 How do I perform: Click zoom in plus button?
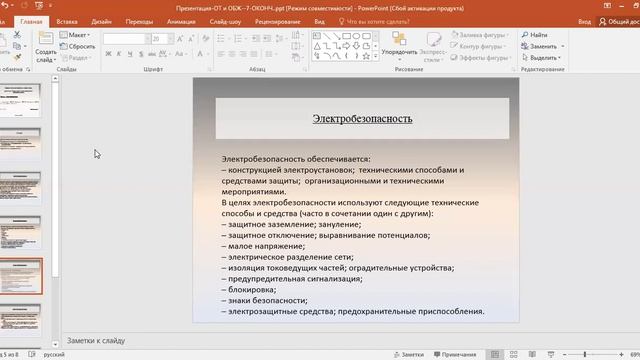(621, 354)
